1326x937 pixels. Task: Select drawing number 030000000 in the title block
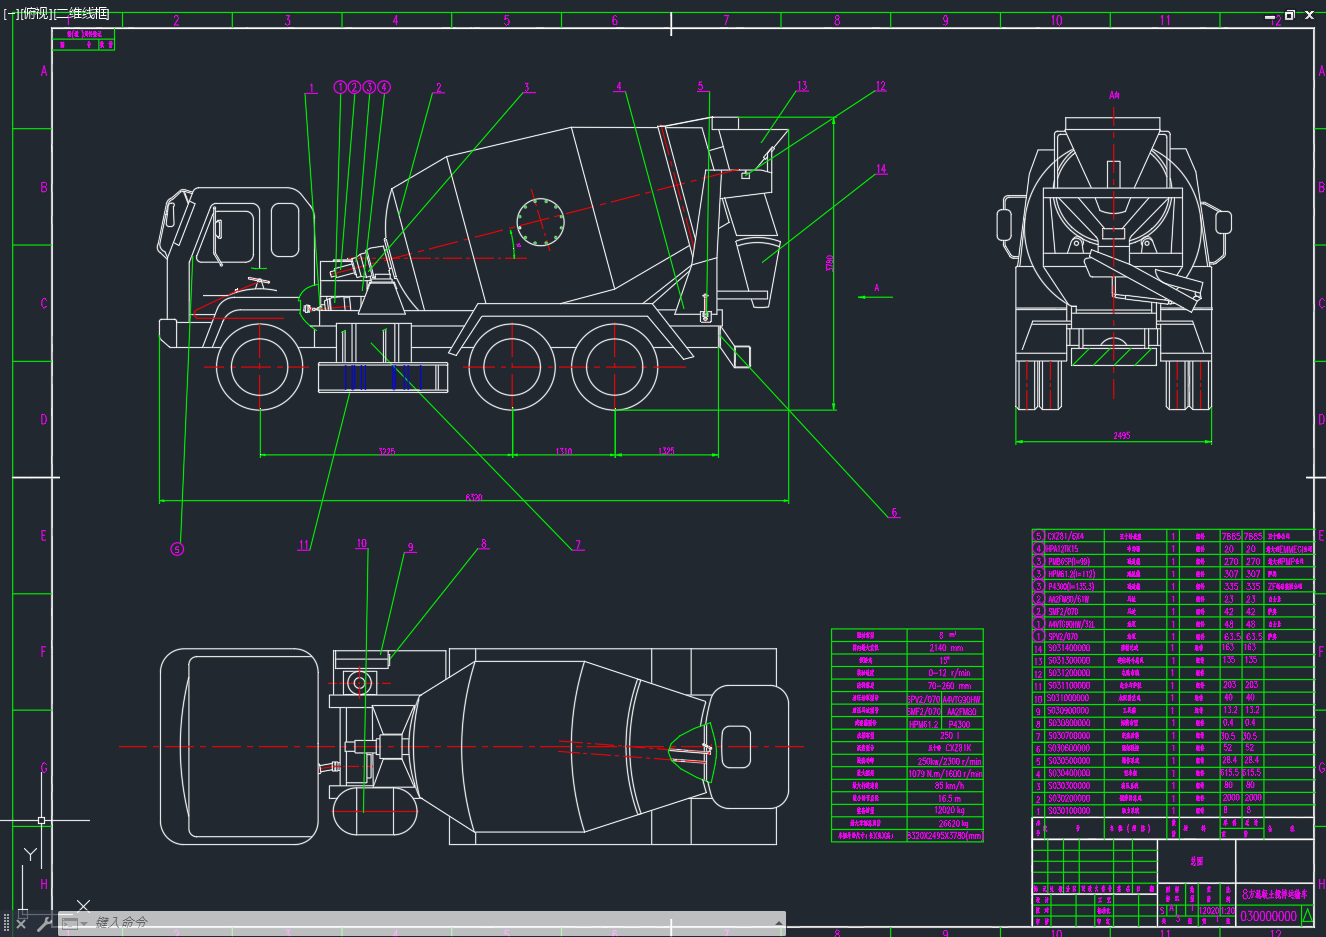pyautogui.click(x=1268, y=915)
